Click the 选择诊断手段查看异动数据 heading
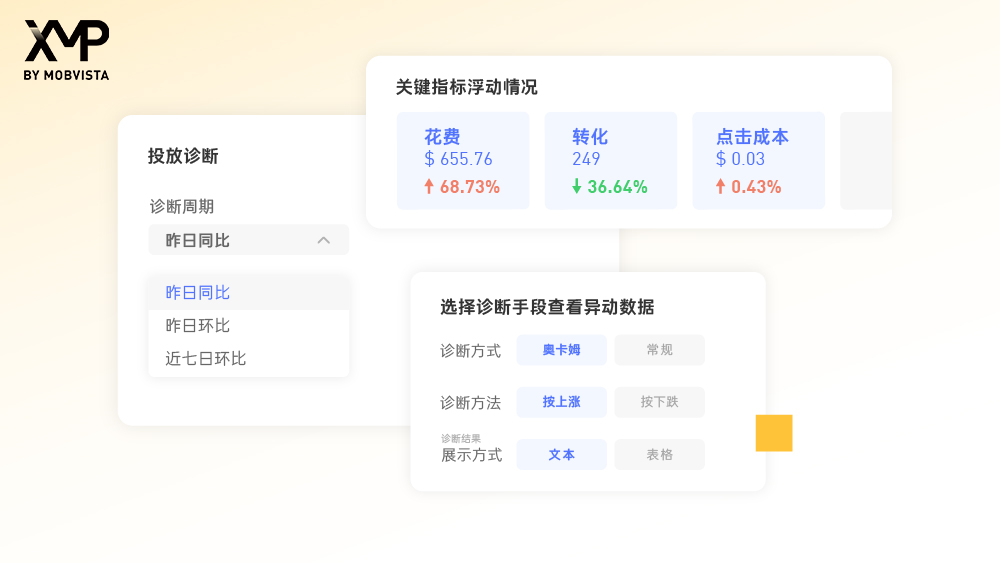Viewport: 1000px width, 563px height. (547, 307)
